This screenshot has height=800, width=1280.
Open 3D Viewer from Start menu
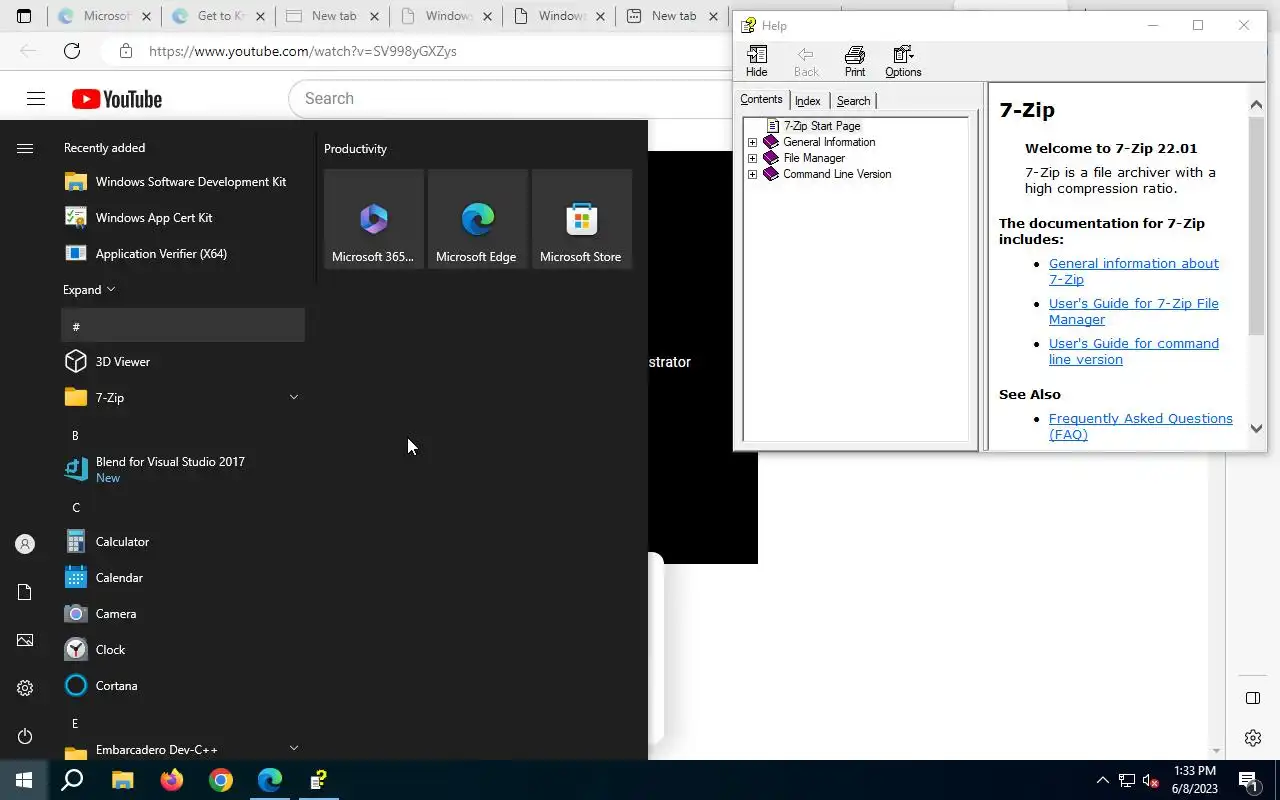(184, 362)
